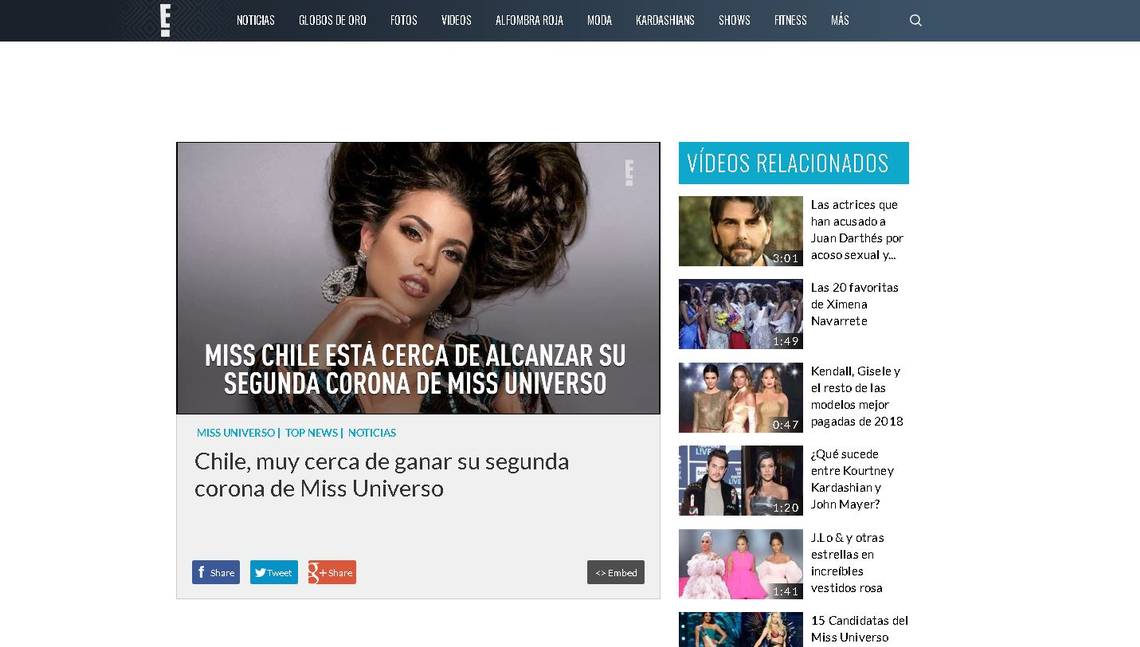The width and height of the screenshot is (1140, 647).
Task: Click the Embed button
Action: pyautogui.click(x=616, y=572)
